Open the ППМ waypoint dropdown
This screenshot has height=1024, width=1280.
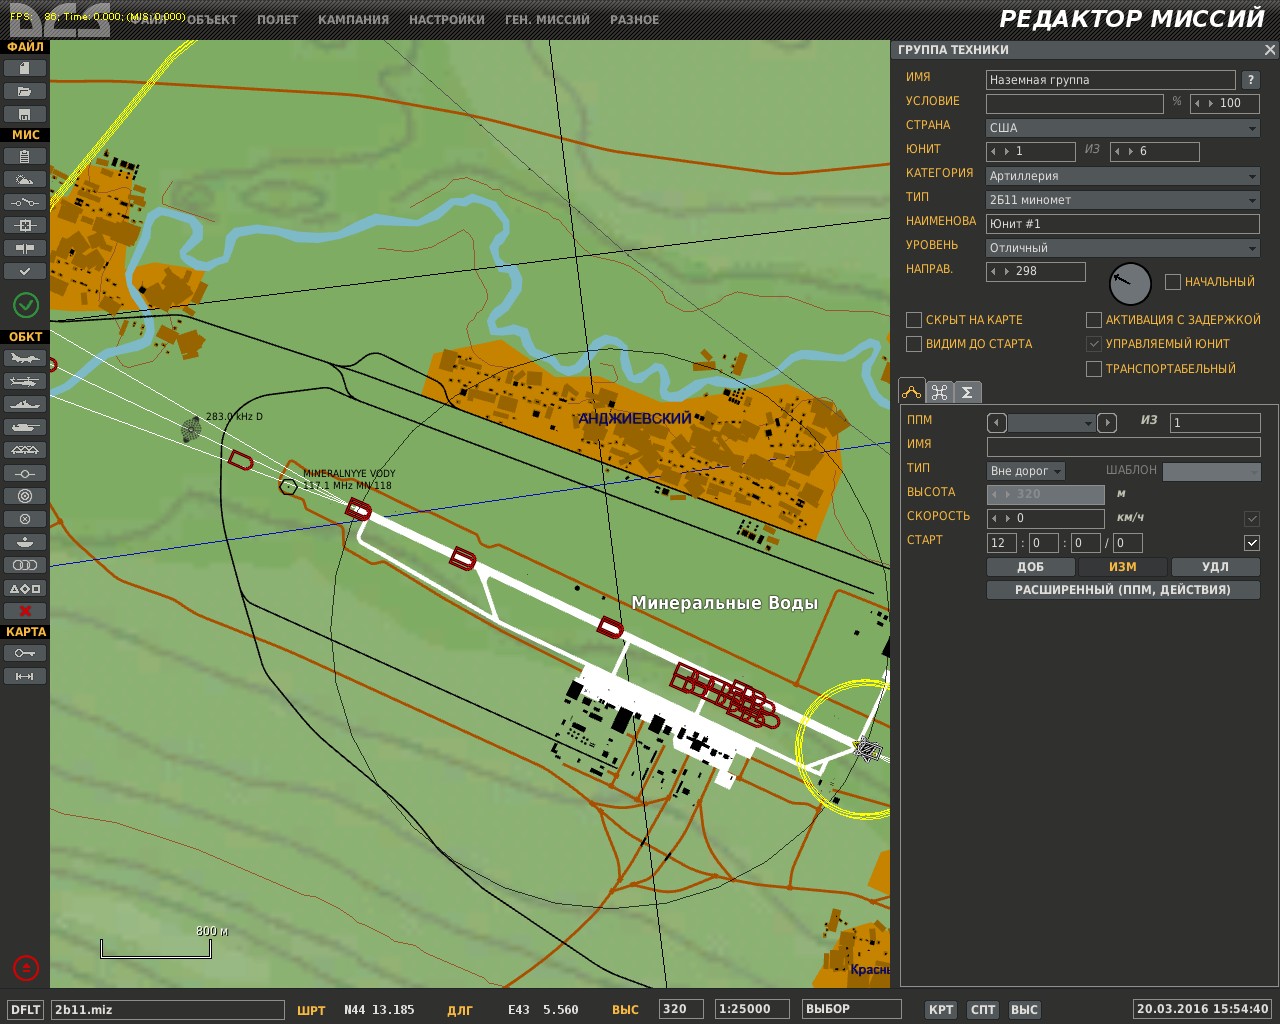click(1052, 423)
